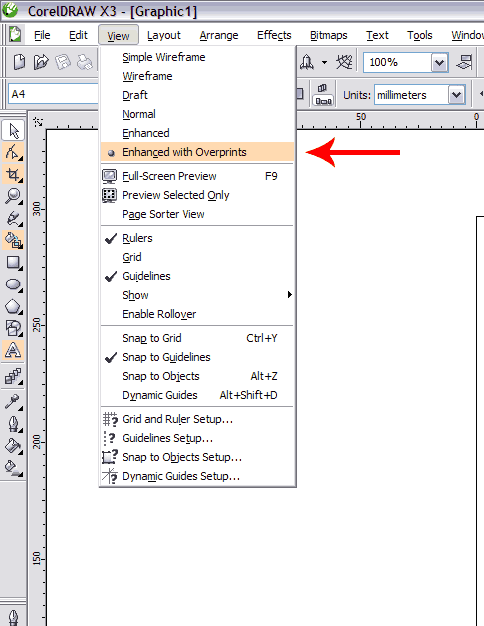Image resolution: width=484 pixels, height=626 pixels.
Task: Open the Bitmaps menu
Action: (329, 35)
